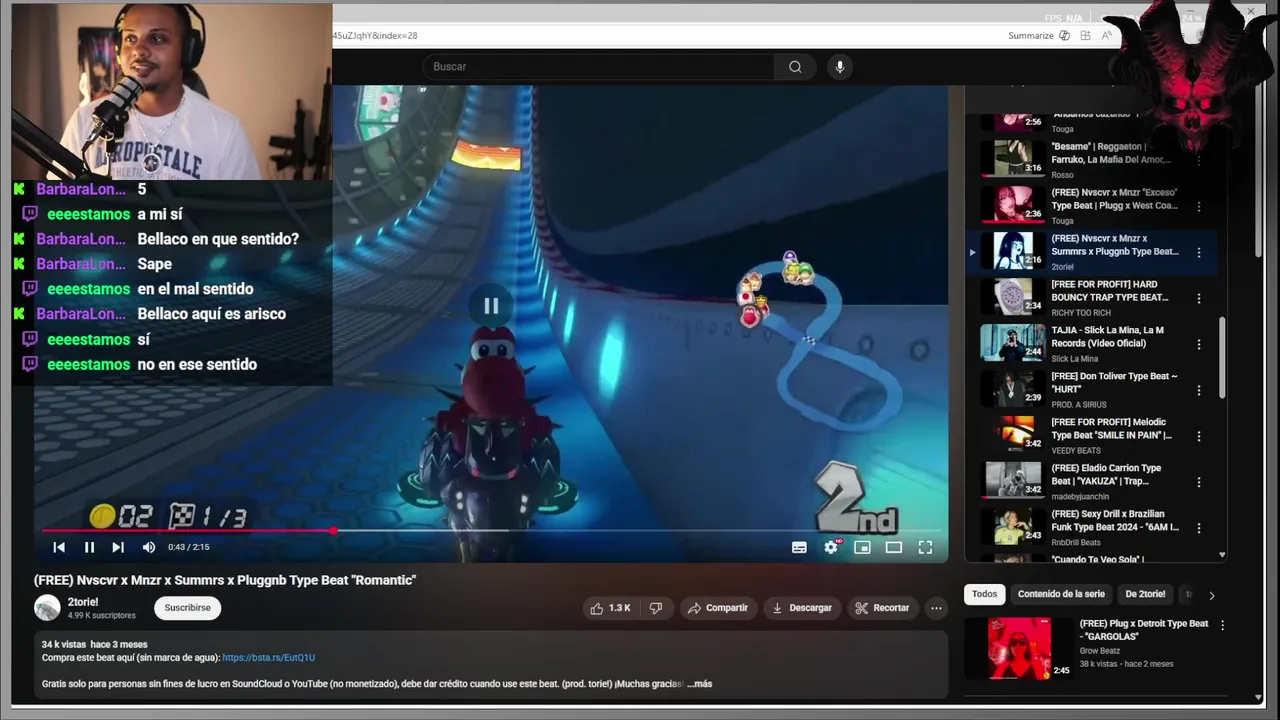1280x720 pixels.
Task: Play Don Toliver Type Beat "HURT" thumbnail
Action: point(1012,388)
